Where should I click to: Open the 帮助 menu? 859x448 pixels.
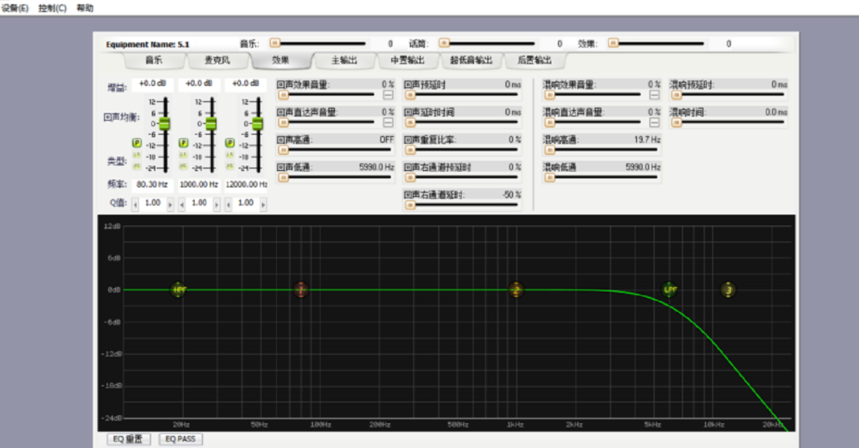pyautogui.click(x=85, y=8)
